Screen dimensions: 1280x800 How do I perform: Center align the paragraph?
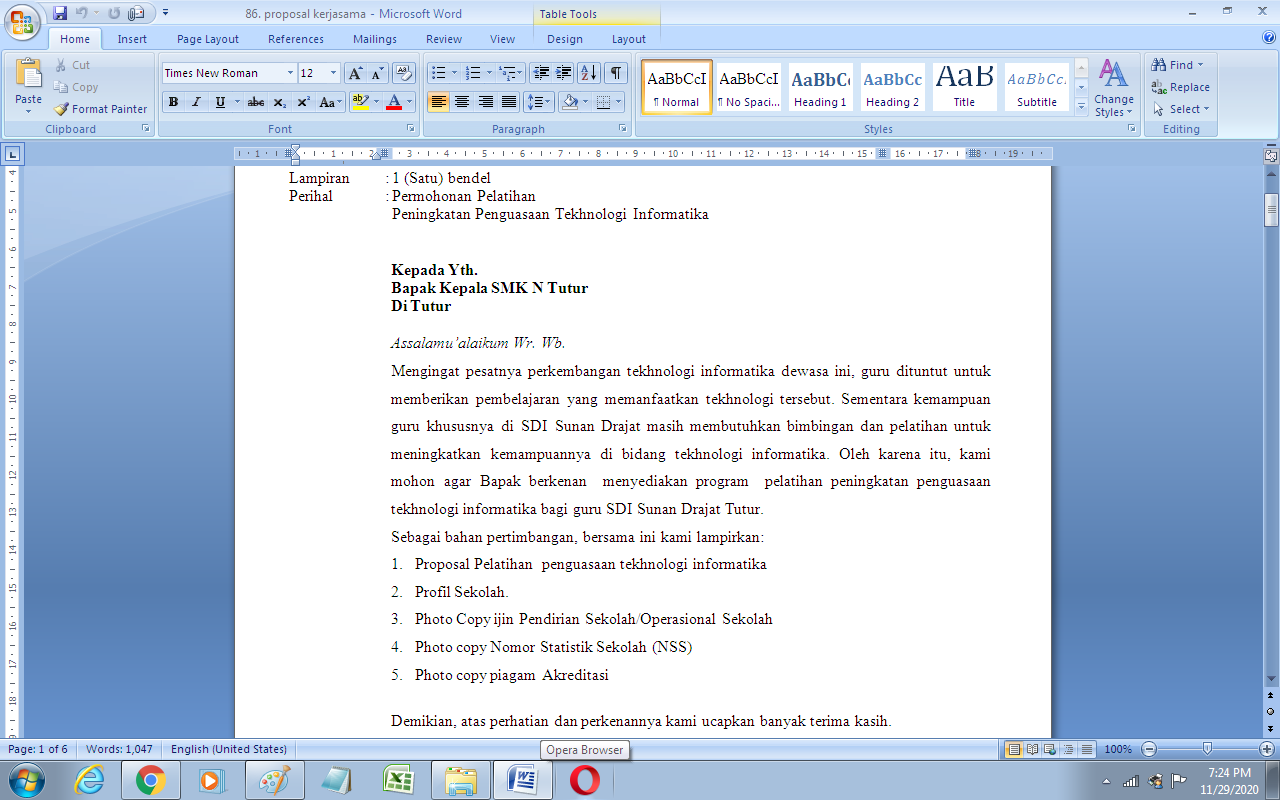point(462,102)
